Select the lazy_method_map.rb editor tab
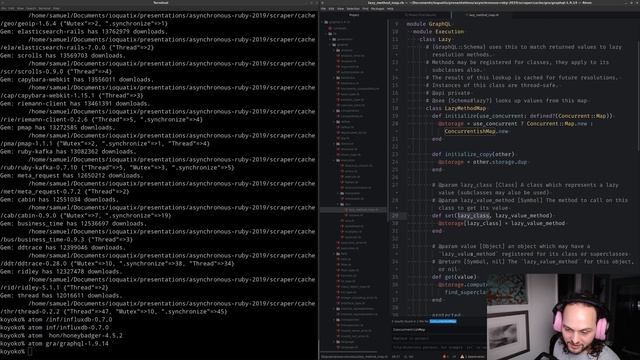This screenshot has width=640, height=360. 484,15
